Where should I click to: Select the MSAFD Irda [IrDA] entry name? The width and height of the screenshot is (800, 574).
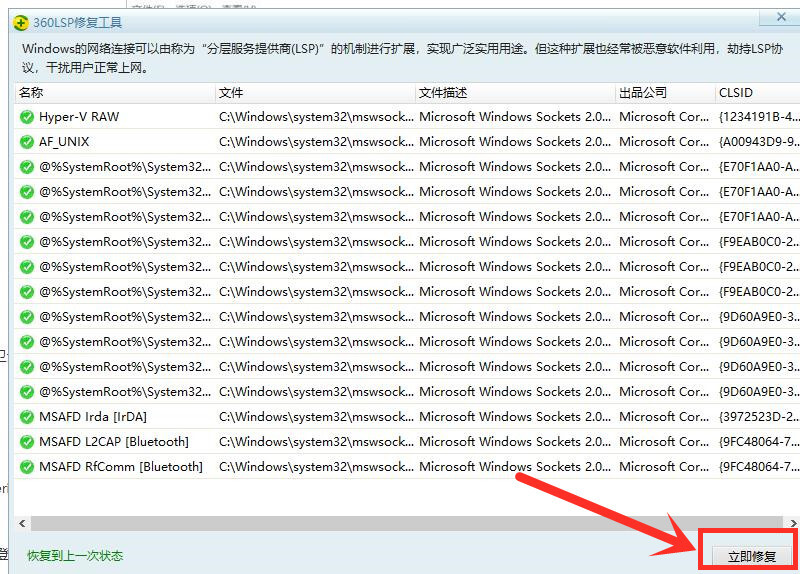[x=92, y=417]
